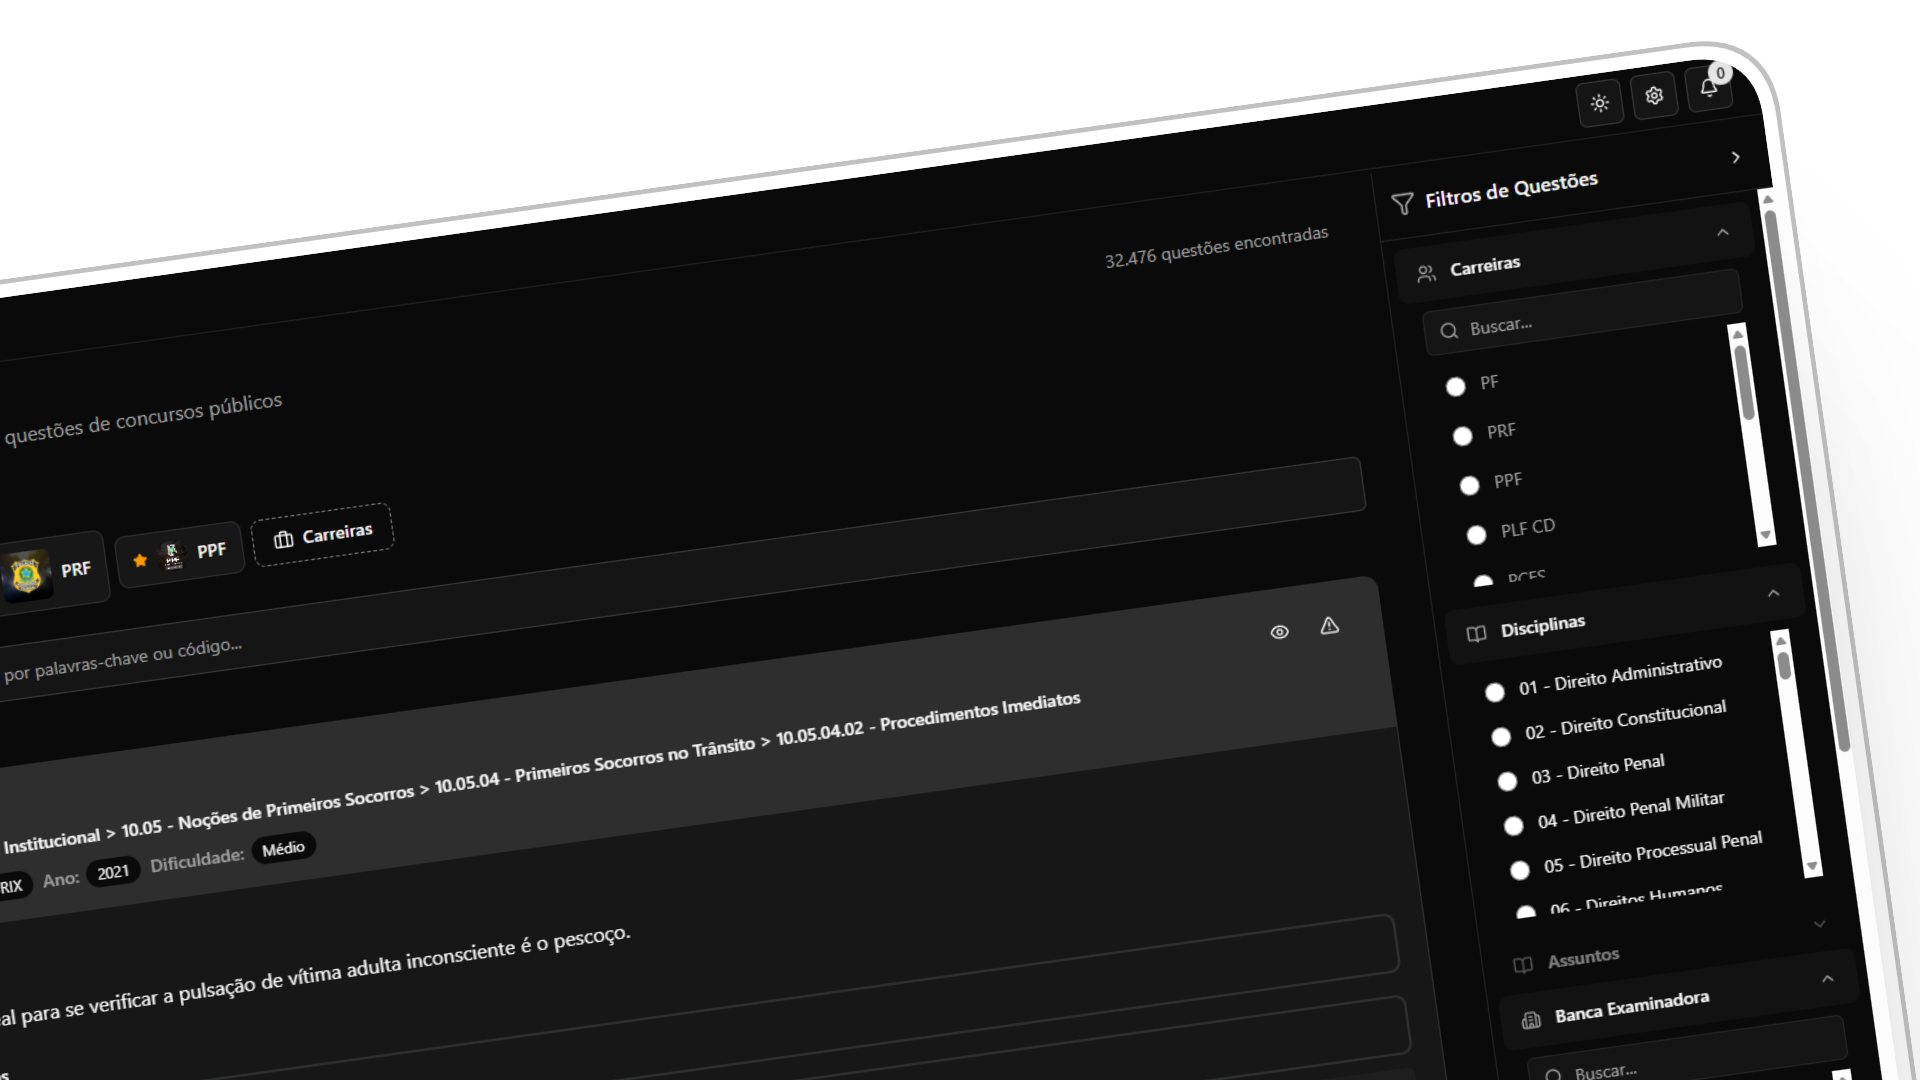
Task: Click the Carreiras dashed button
Action: click(322, 535)
